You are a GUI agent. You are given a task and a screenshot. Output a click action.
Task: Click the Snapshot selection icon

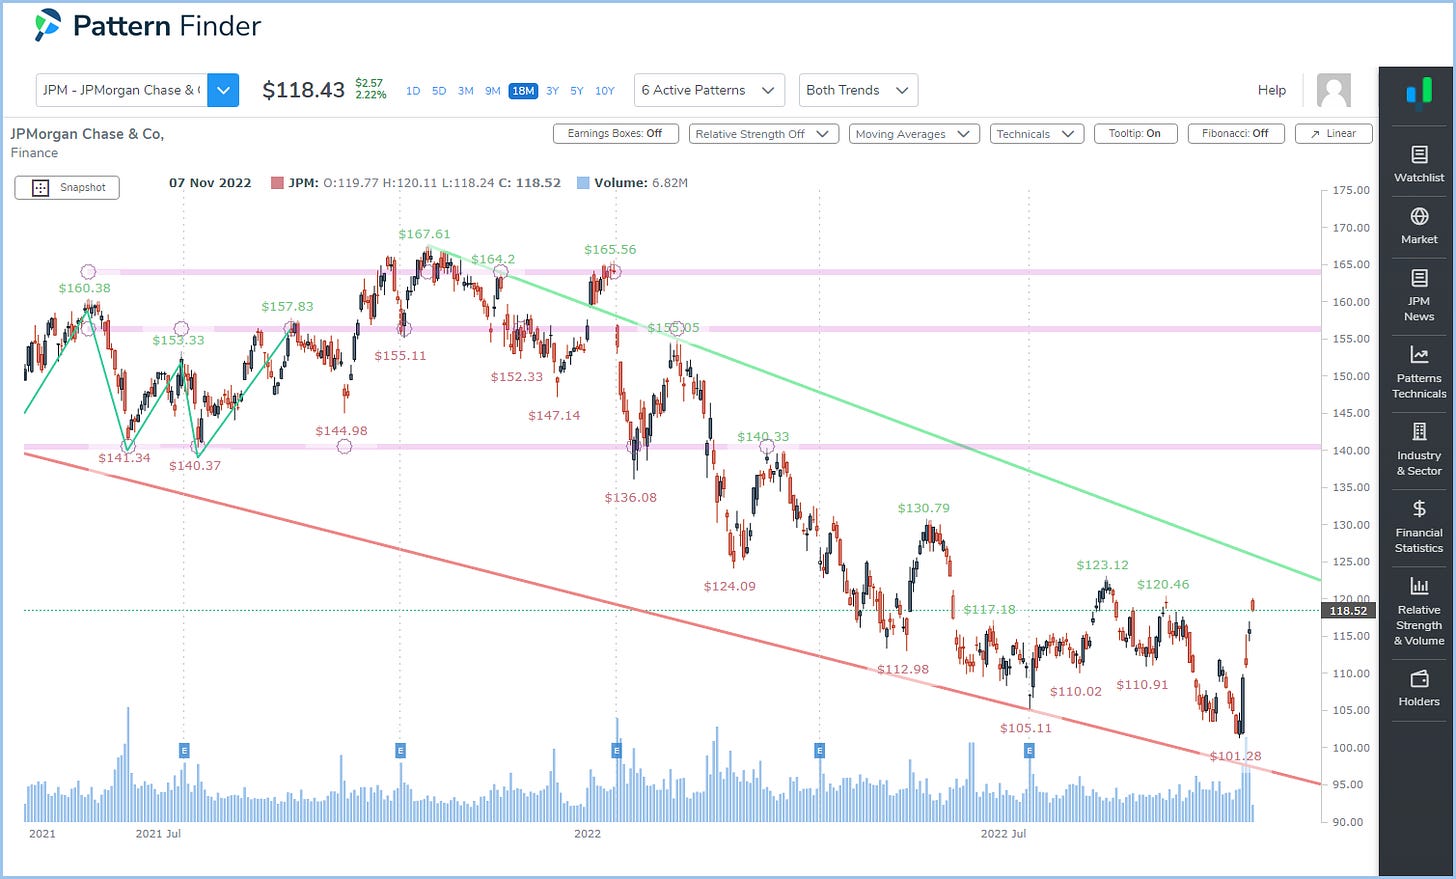(x=40, y=188)
